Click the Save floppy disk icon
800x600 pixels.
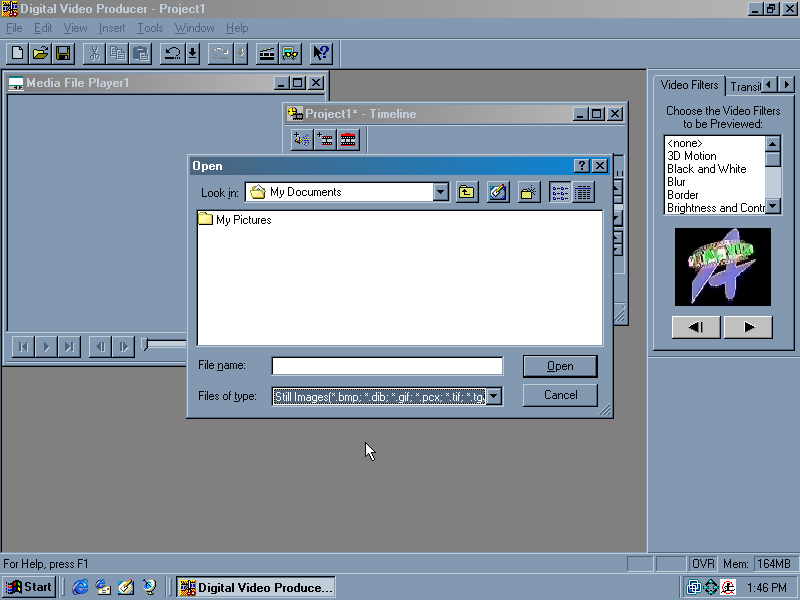coord(63,53)
